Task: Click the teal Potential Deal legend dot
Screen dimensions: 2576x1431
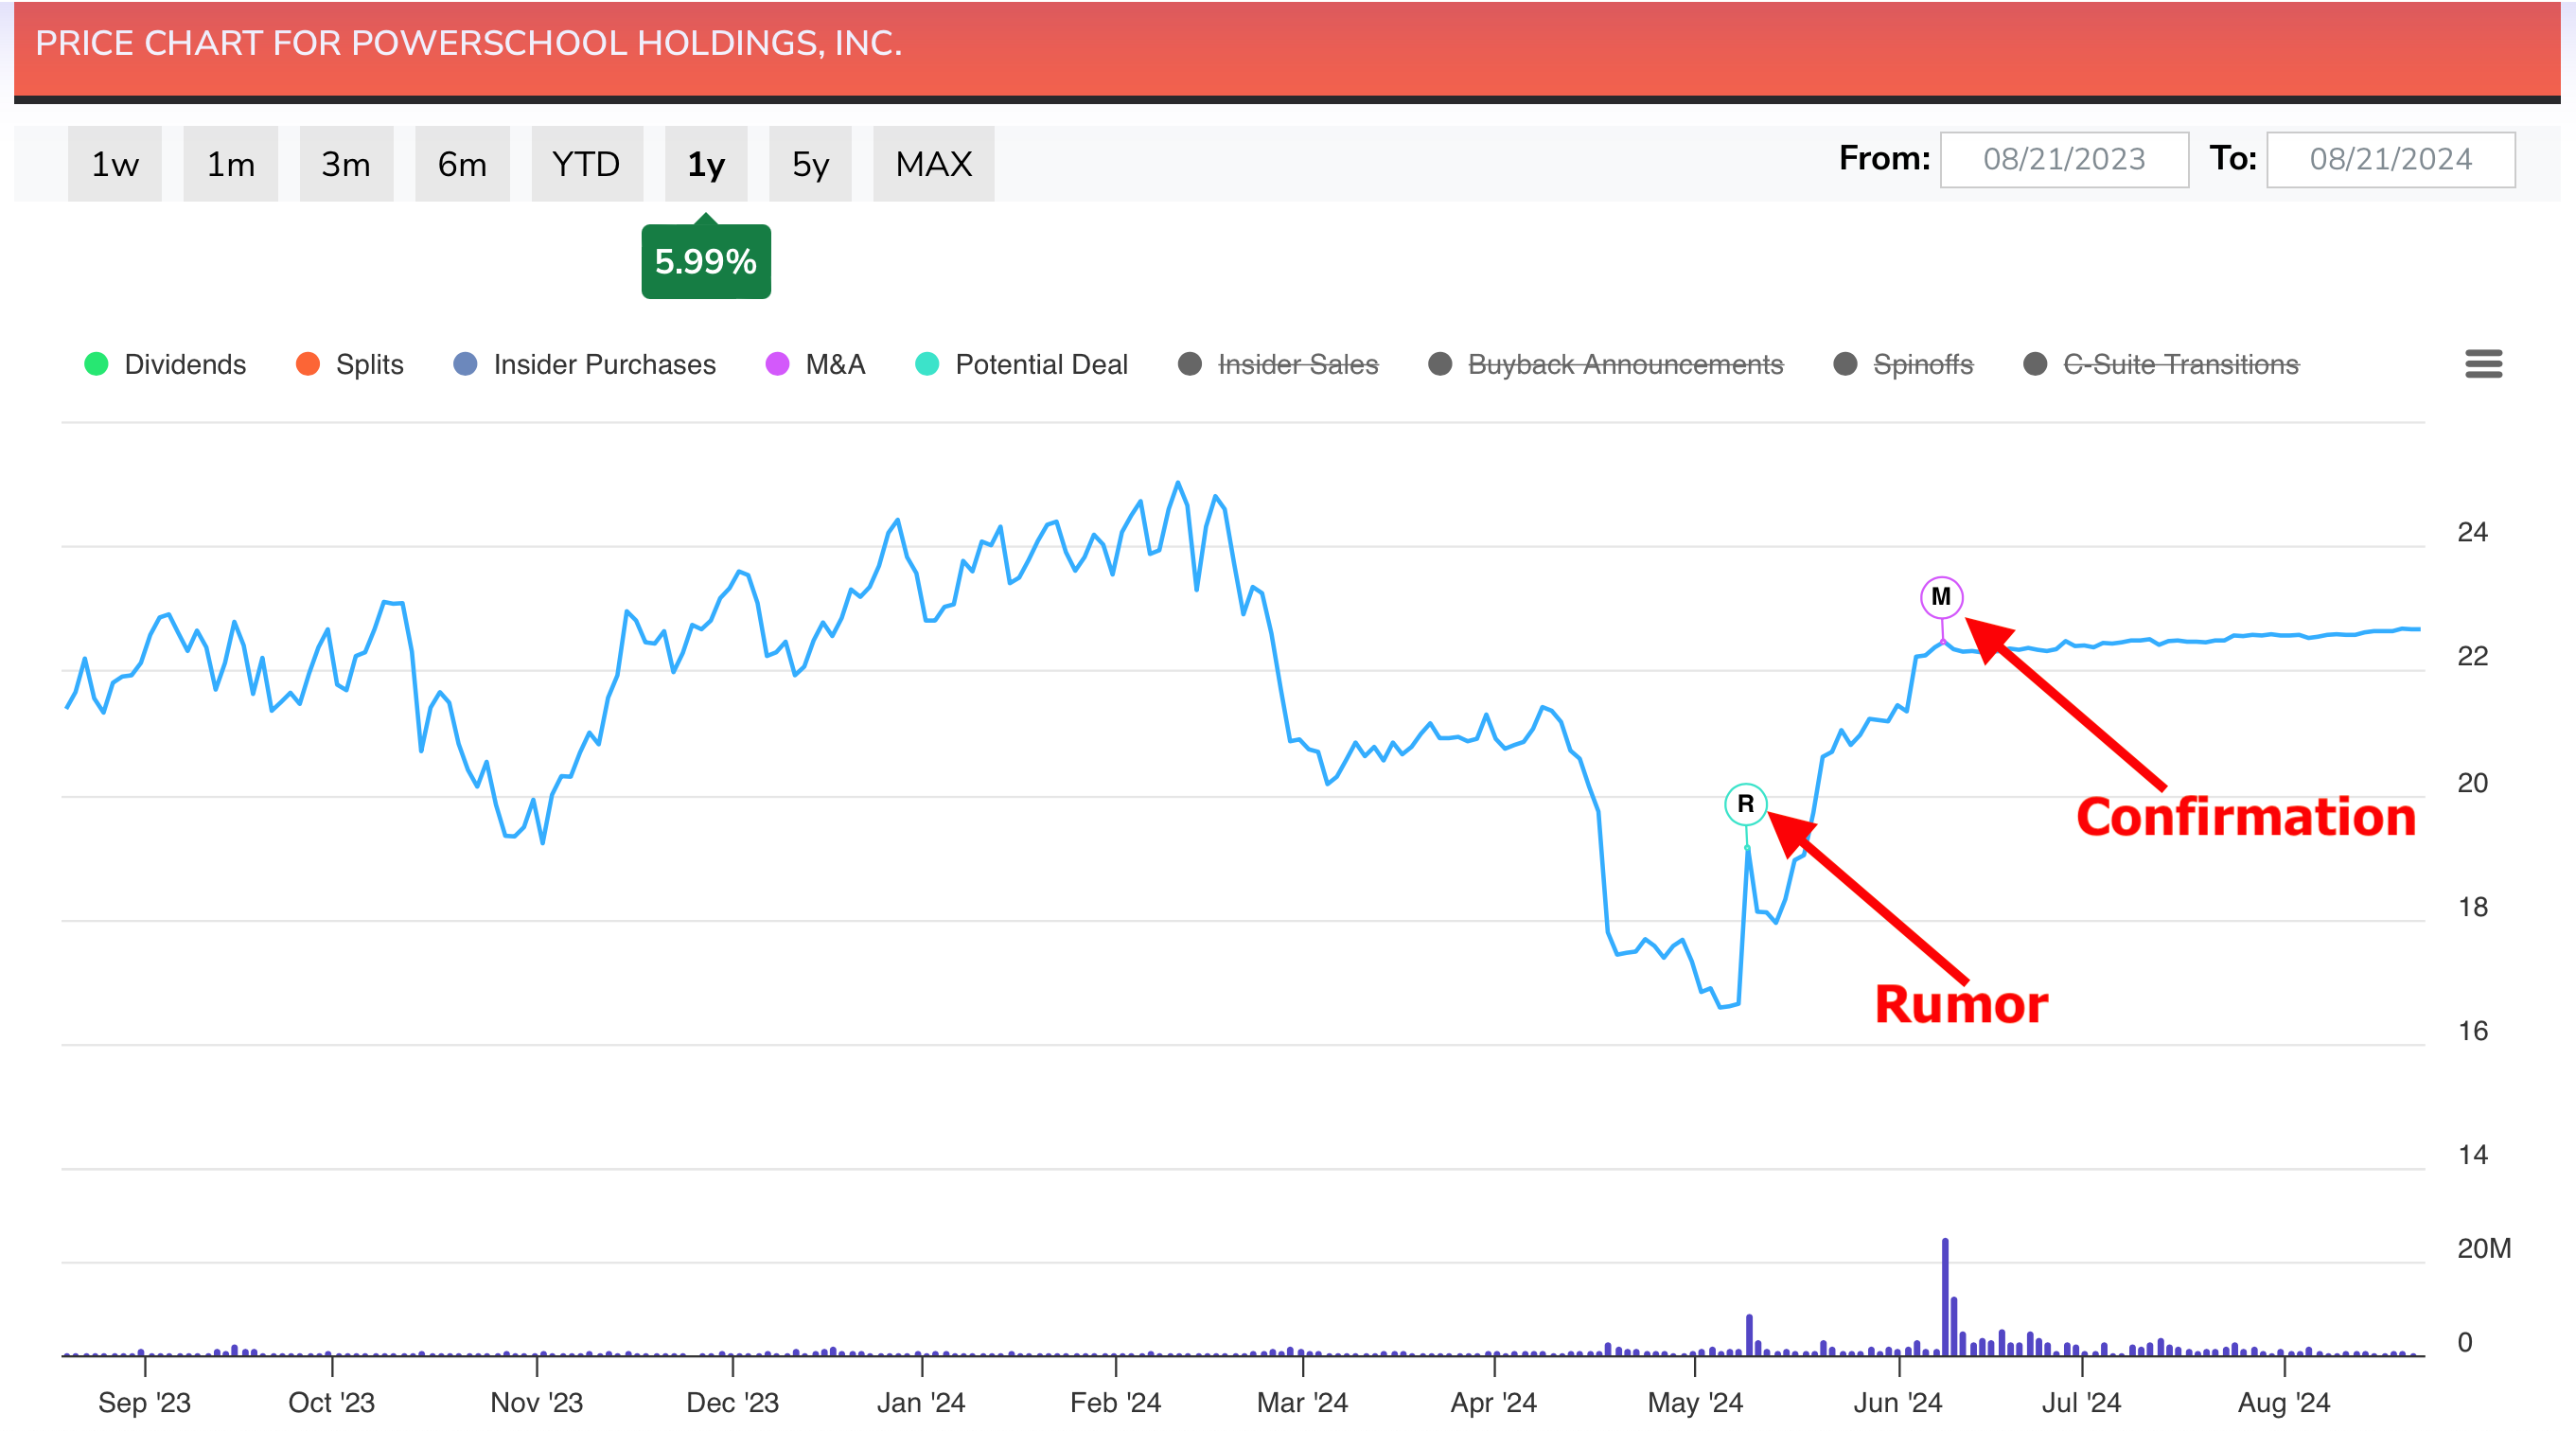Action: pos(927,364)
